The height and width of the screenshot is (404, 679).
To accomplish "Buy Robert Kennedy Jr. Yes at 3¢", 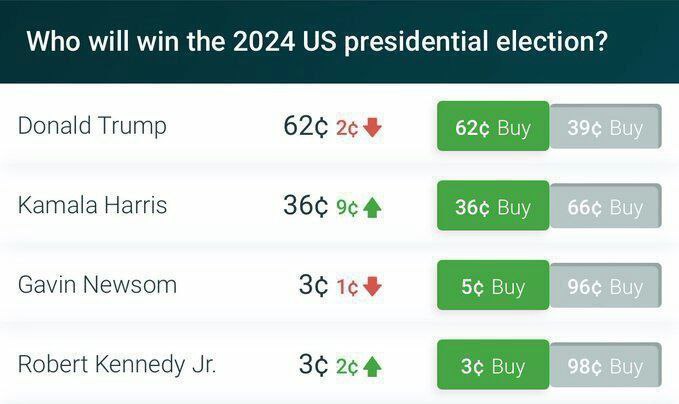I will pos(493,365).
